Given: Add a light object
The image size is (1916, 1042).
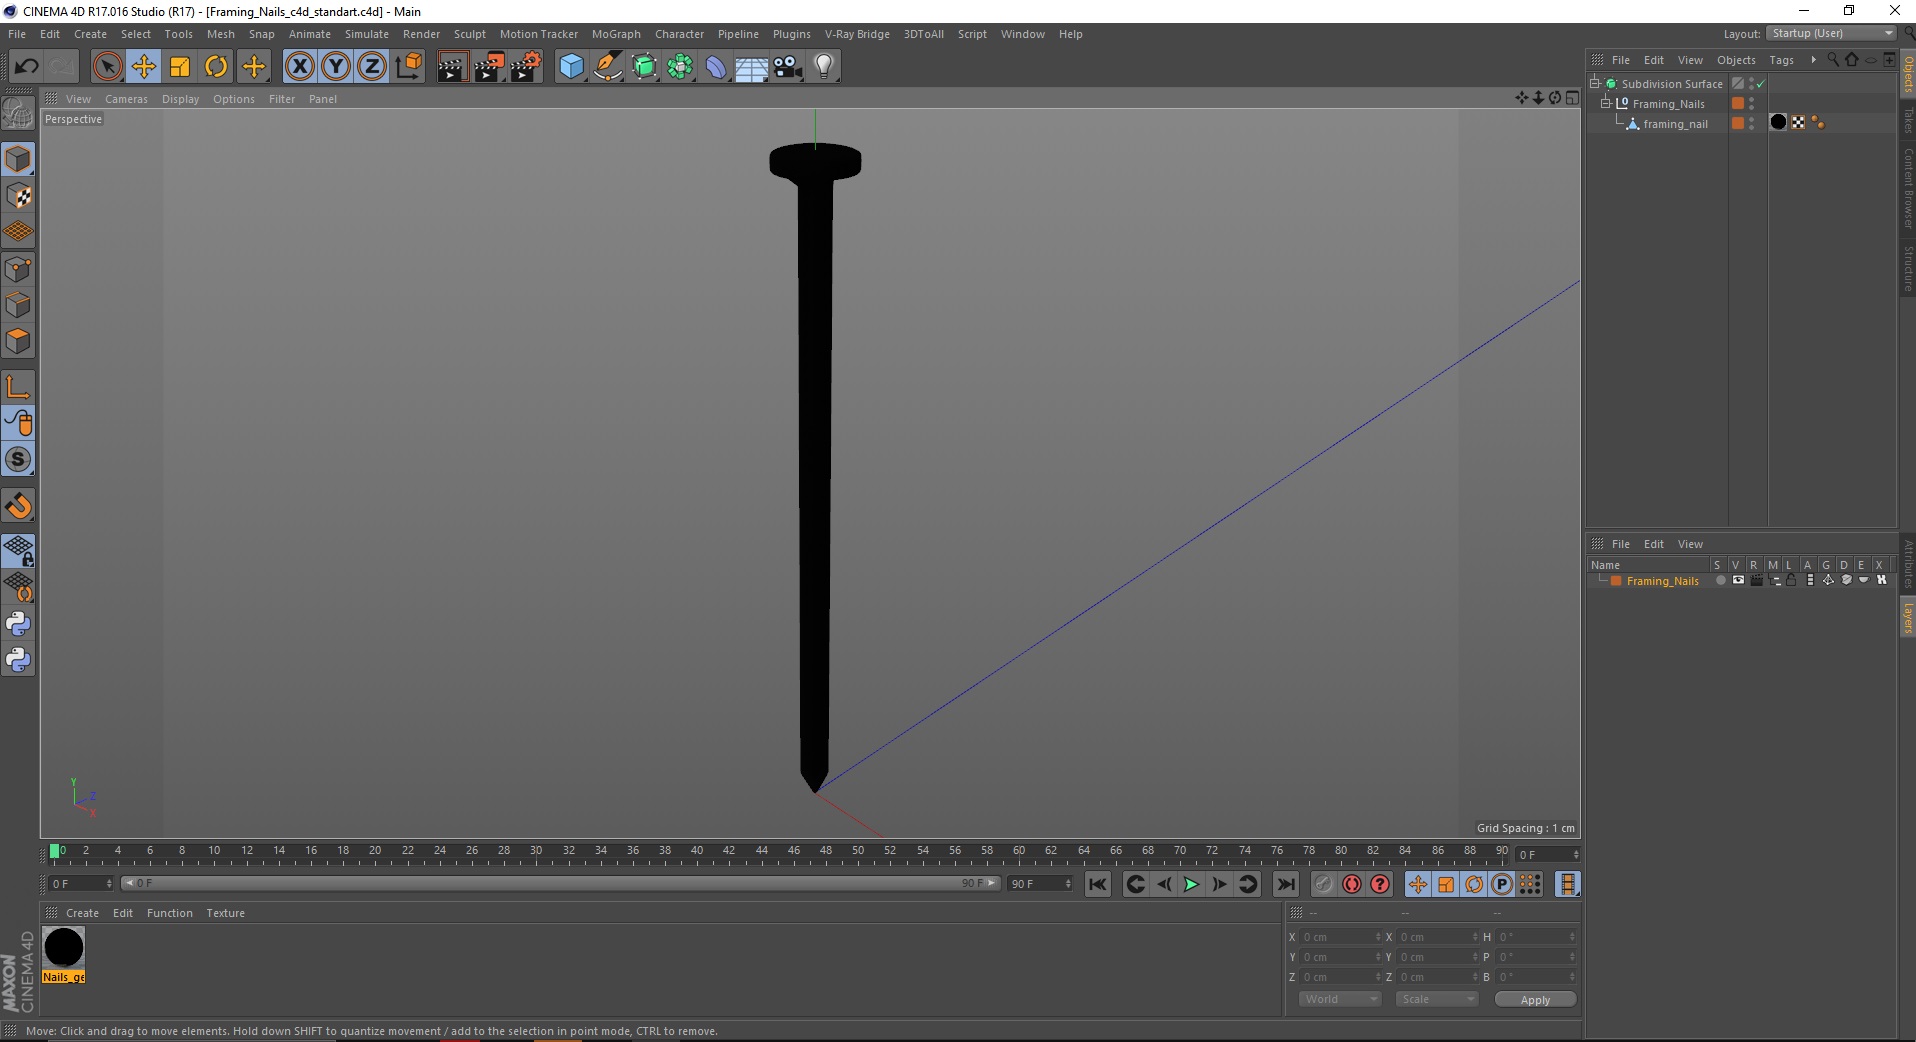Looking at the screenshot, I should pos(824,67).
